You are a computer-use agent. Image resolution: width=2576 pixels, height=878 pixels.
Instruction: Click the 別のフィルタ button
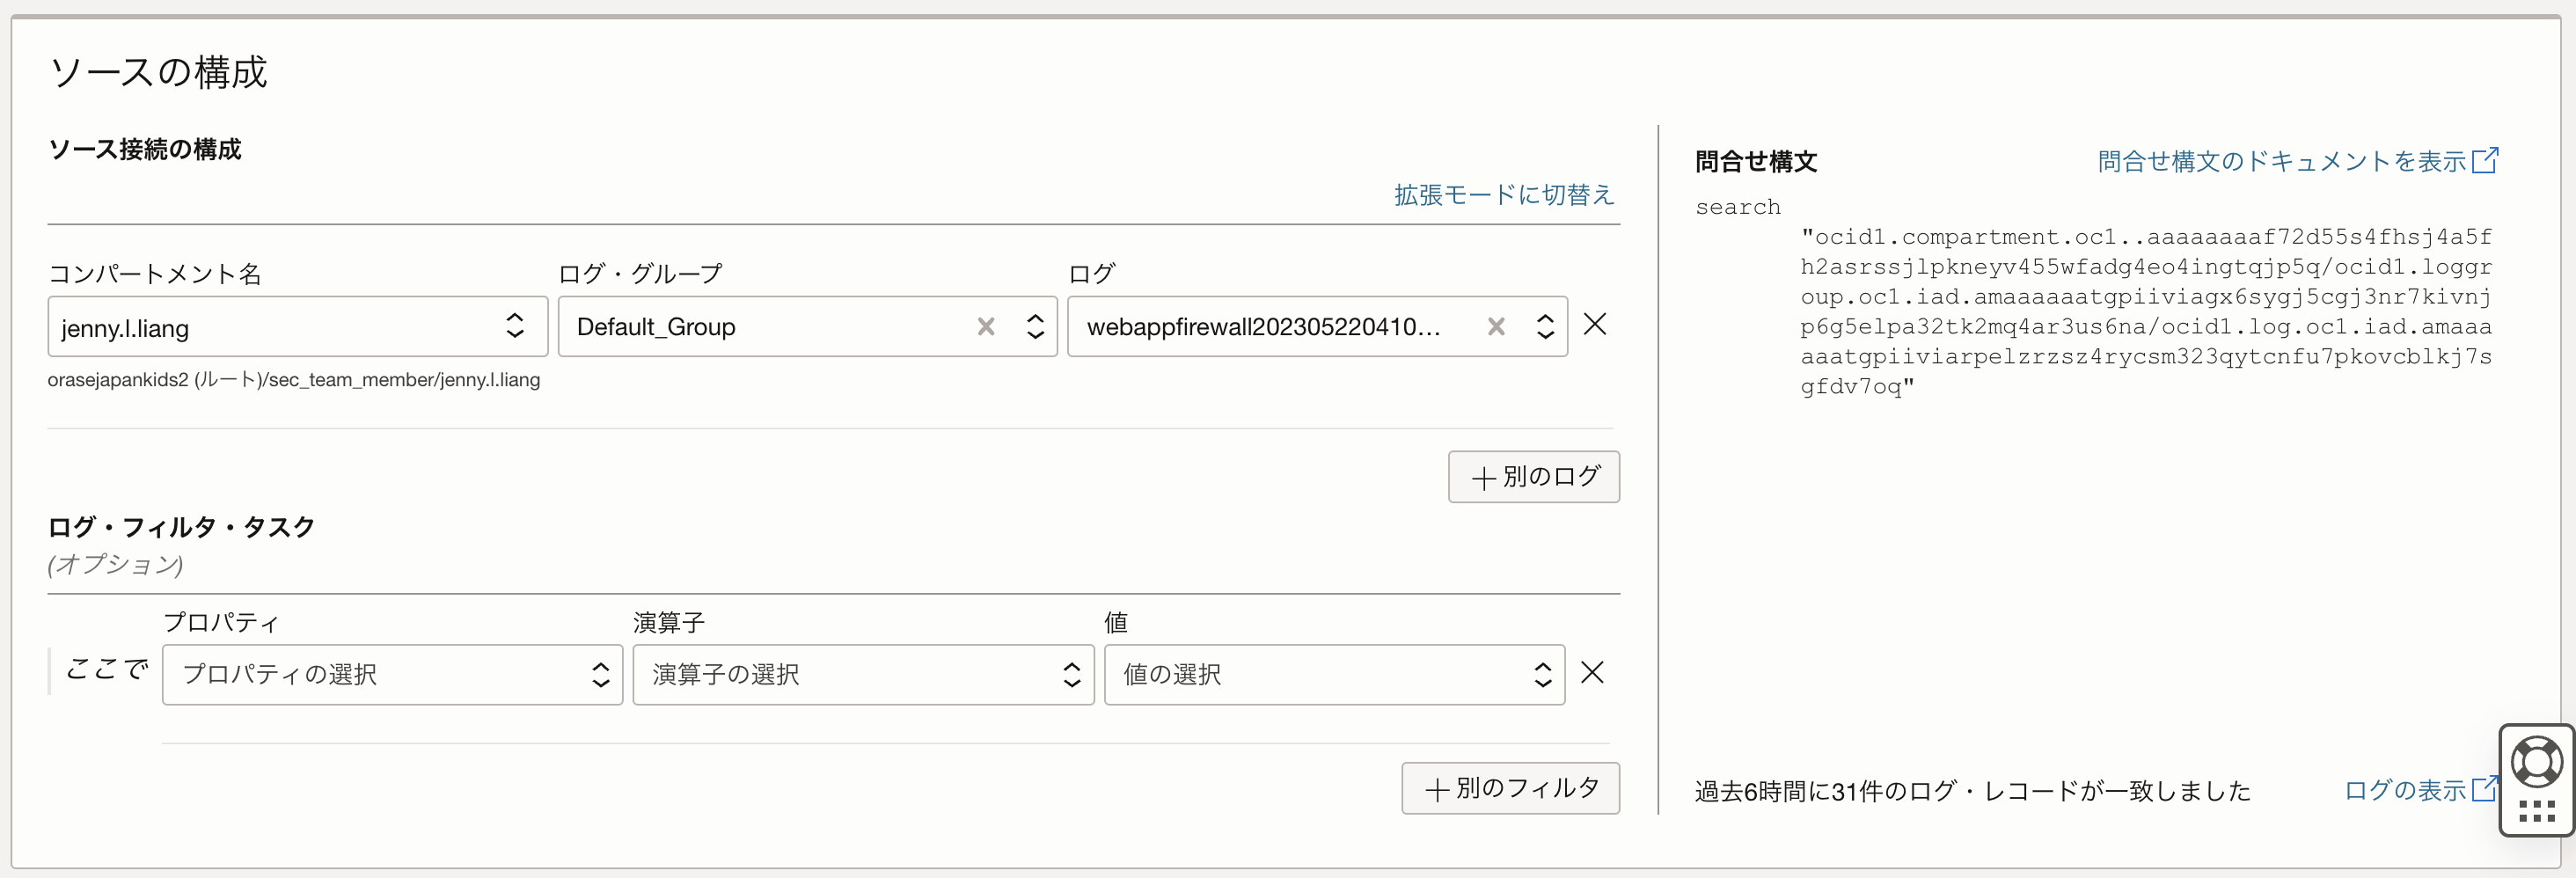(x=1510, y=789)
